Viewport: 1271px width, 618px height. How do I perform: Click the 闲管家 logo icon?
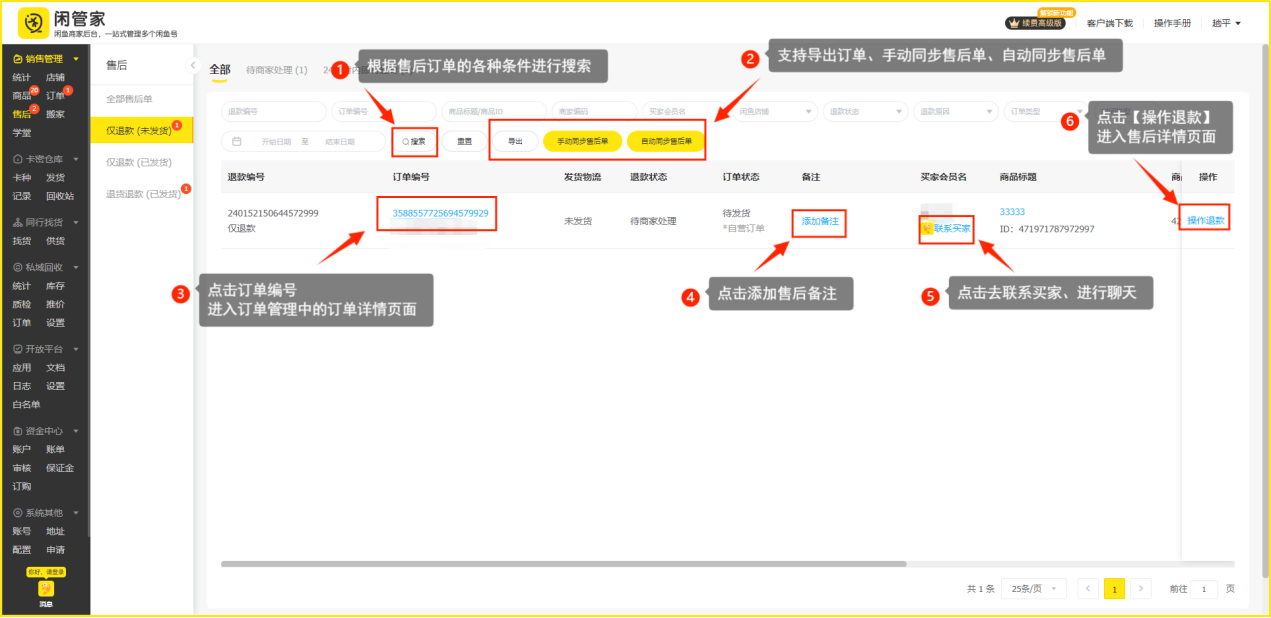[34, 22]
